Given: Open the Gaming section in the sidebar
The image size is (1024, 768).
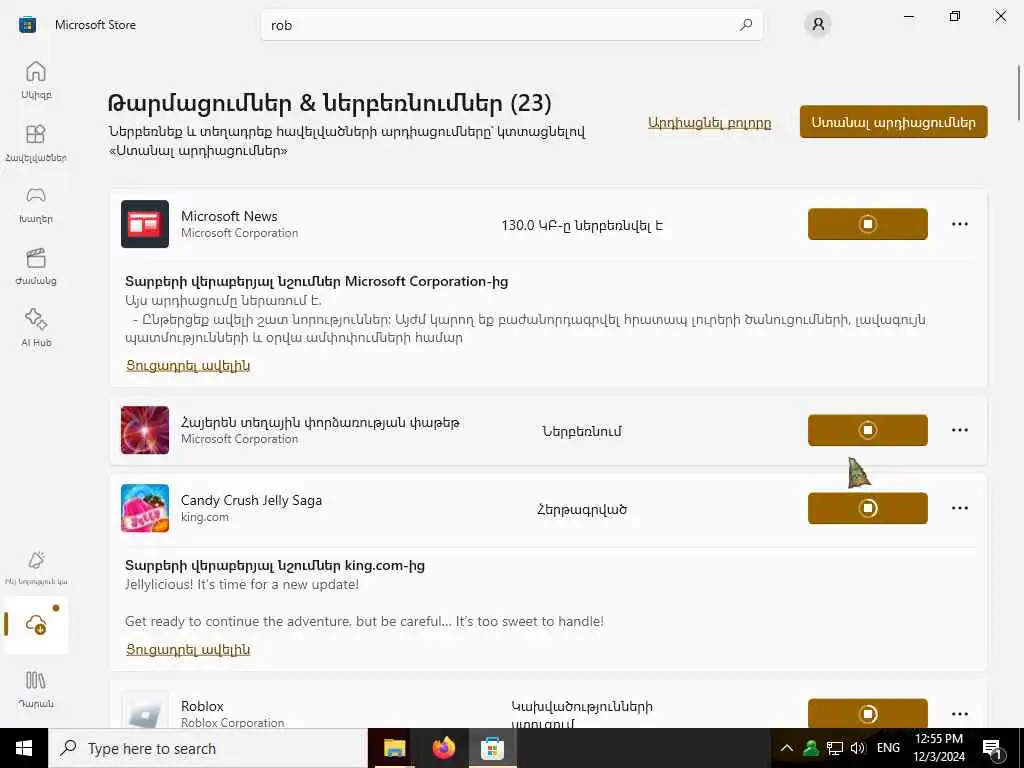Looking at the screenshot, I should 36,204.
